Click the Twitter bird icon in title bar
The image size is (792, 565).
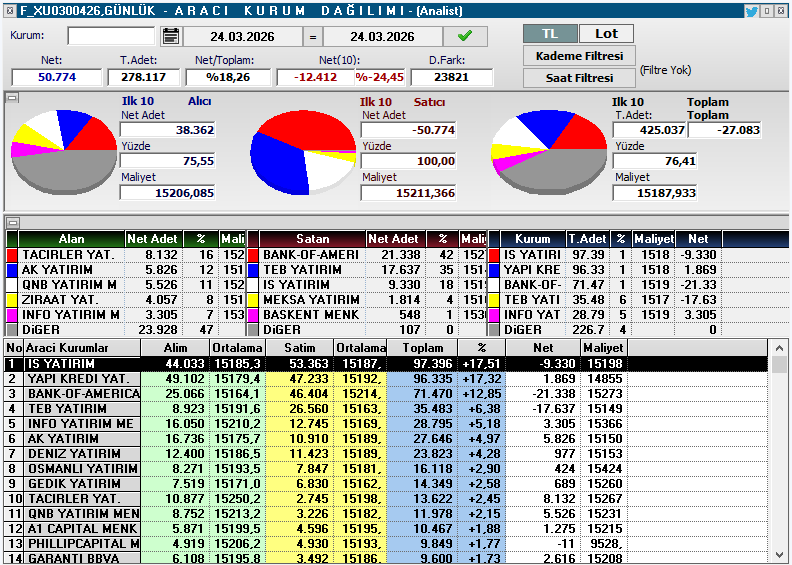coord(751,11)
